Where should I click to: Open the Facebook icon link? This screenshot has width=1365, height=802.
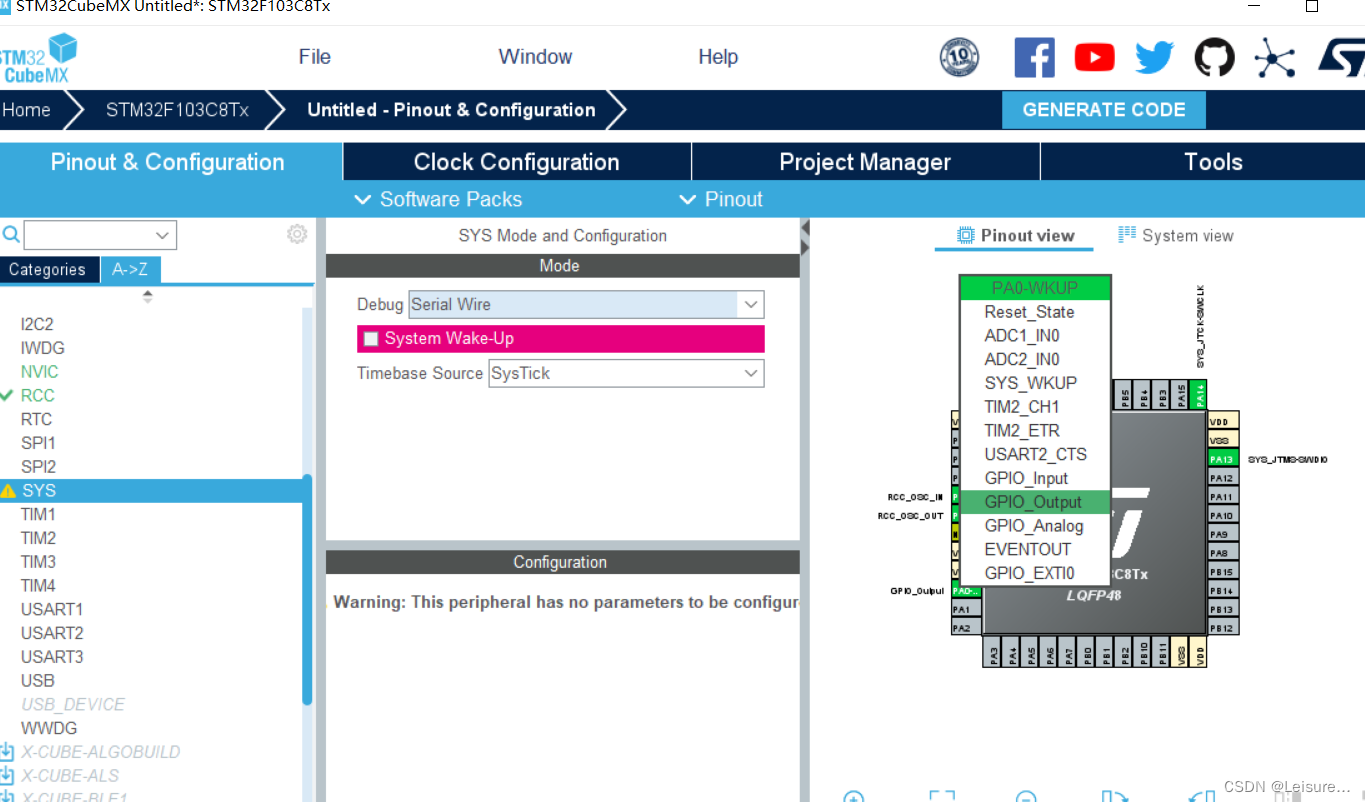coord(1034,57)
